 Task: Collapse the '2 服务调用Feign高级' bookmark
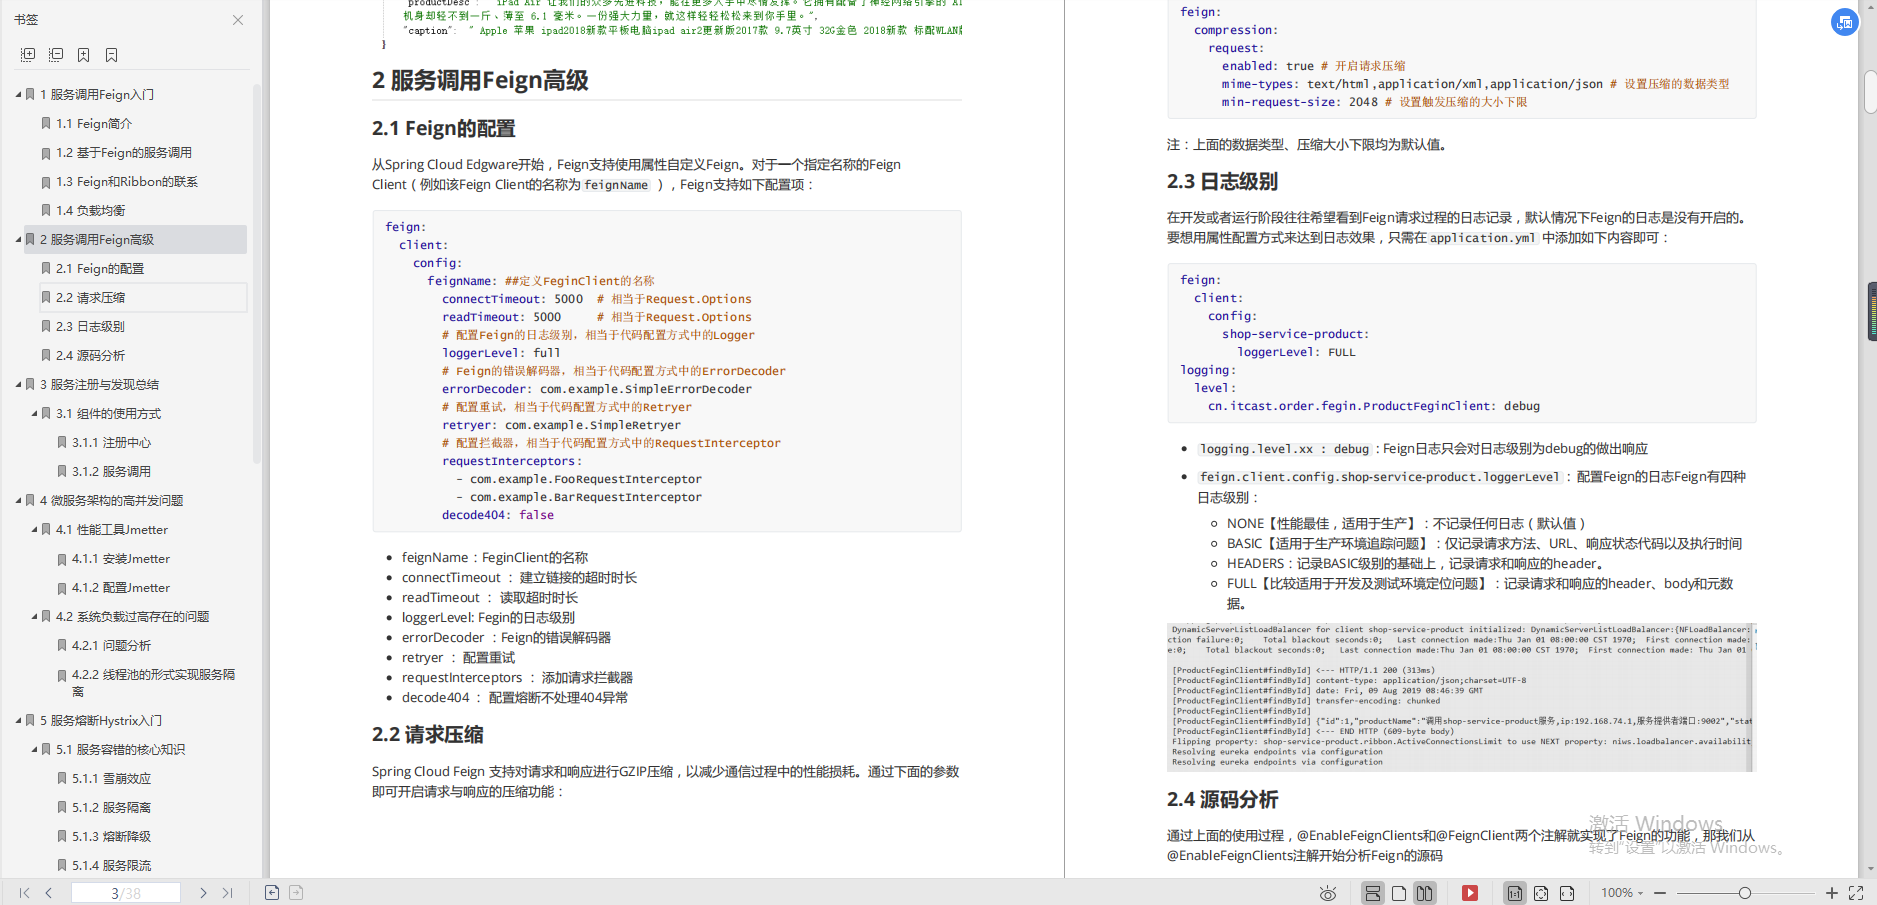click(x=19, y=239)
